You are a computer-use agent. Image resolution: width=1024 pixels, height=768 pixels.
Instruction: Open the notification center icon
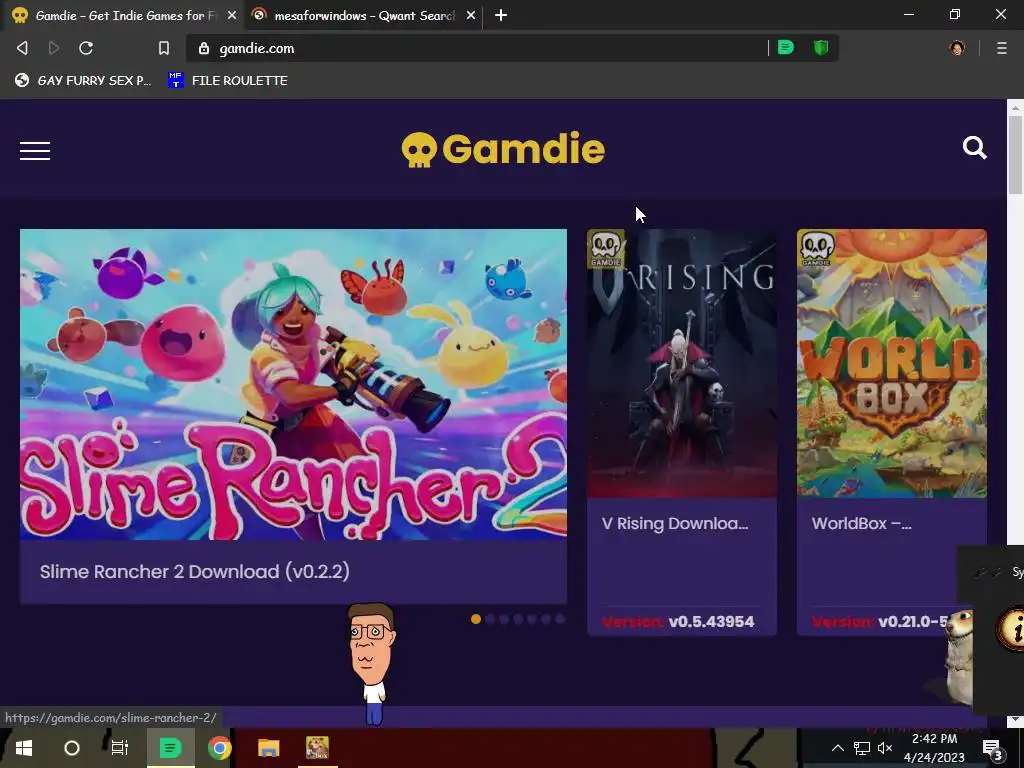click(x=992, y=748)
